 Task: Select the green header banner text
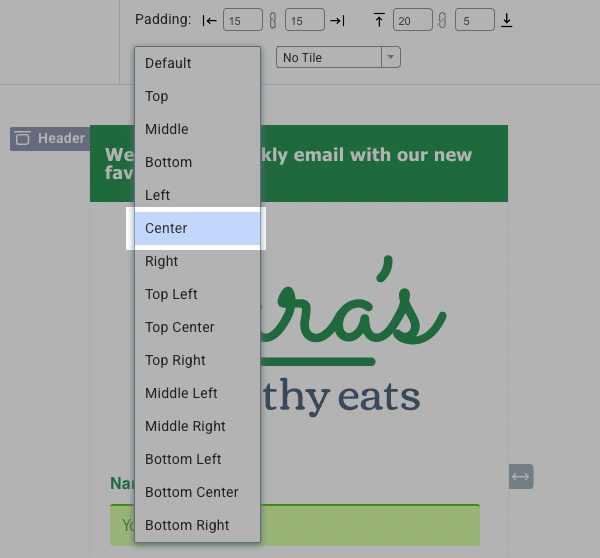pos(380,156)
